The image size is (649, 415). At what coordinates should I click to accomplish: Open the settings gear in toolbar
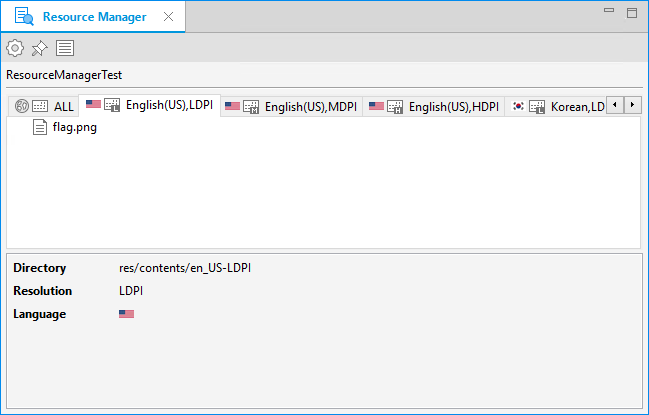click(x=15, y=48)
